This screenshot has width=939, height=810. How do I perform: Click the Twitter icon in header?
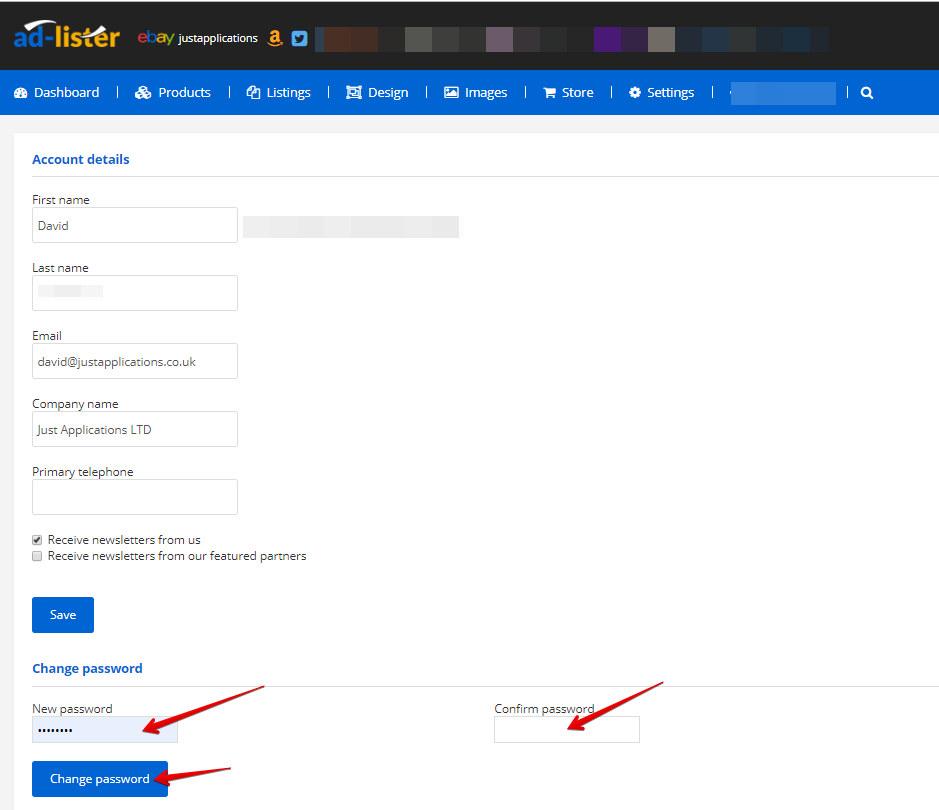(x=299, y=38)
